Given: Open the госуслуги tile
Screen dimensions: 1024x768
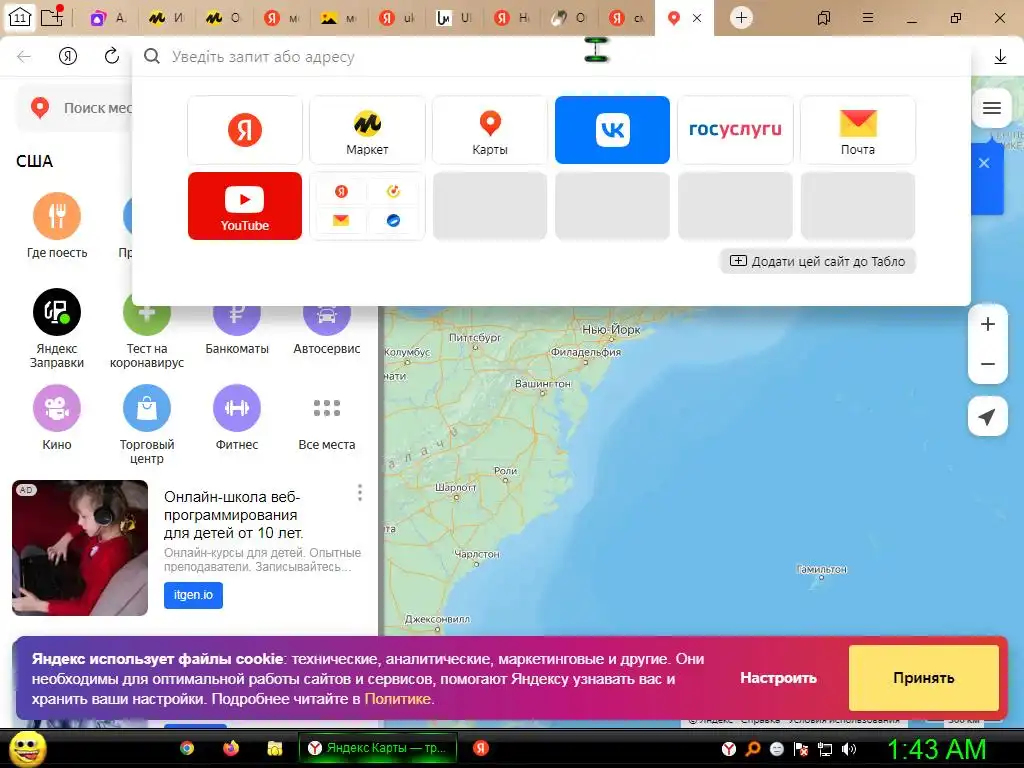Looking at the screenshot, I should [735, 130].
